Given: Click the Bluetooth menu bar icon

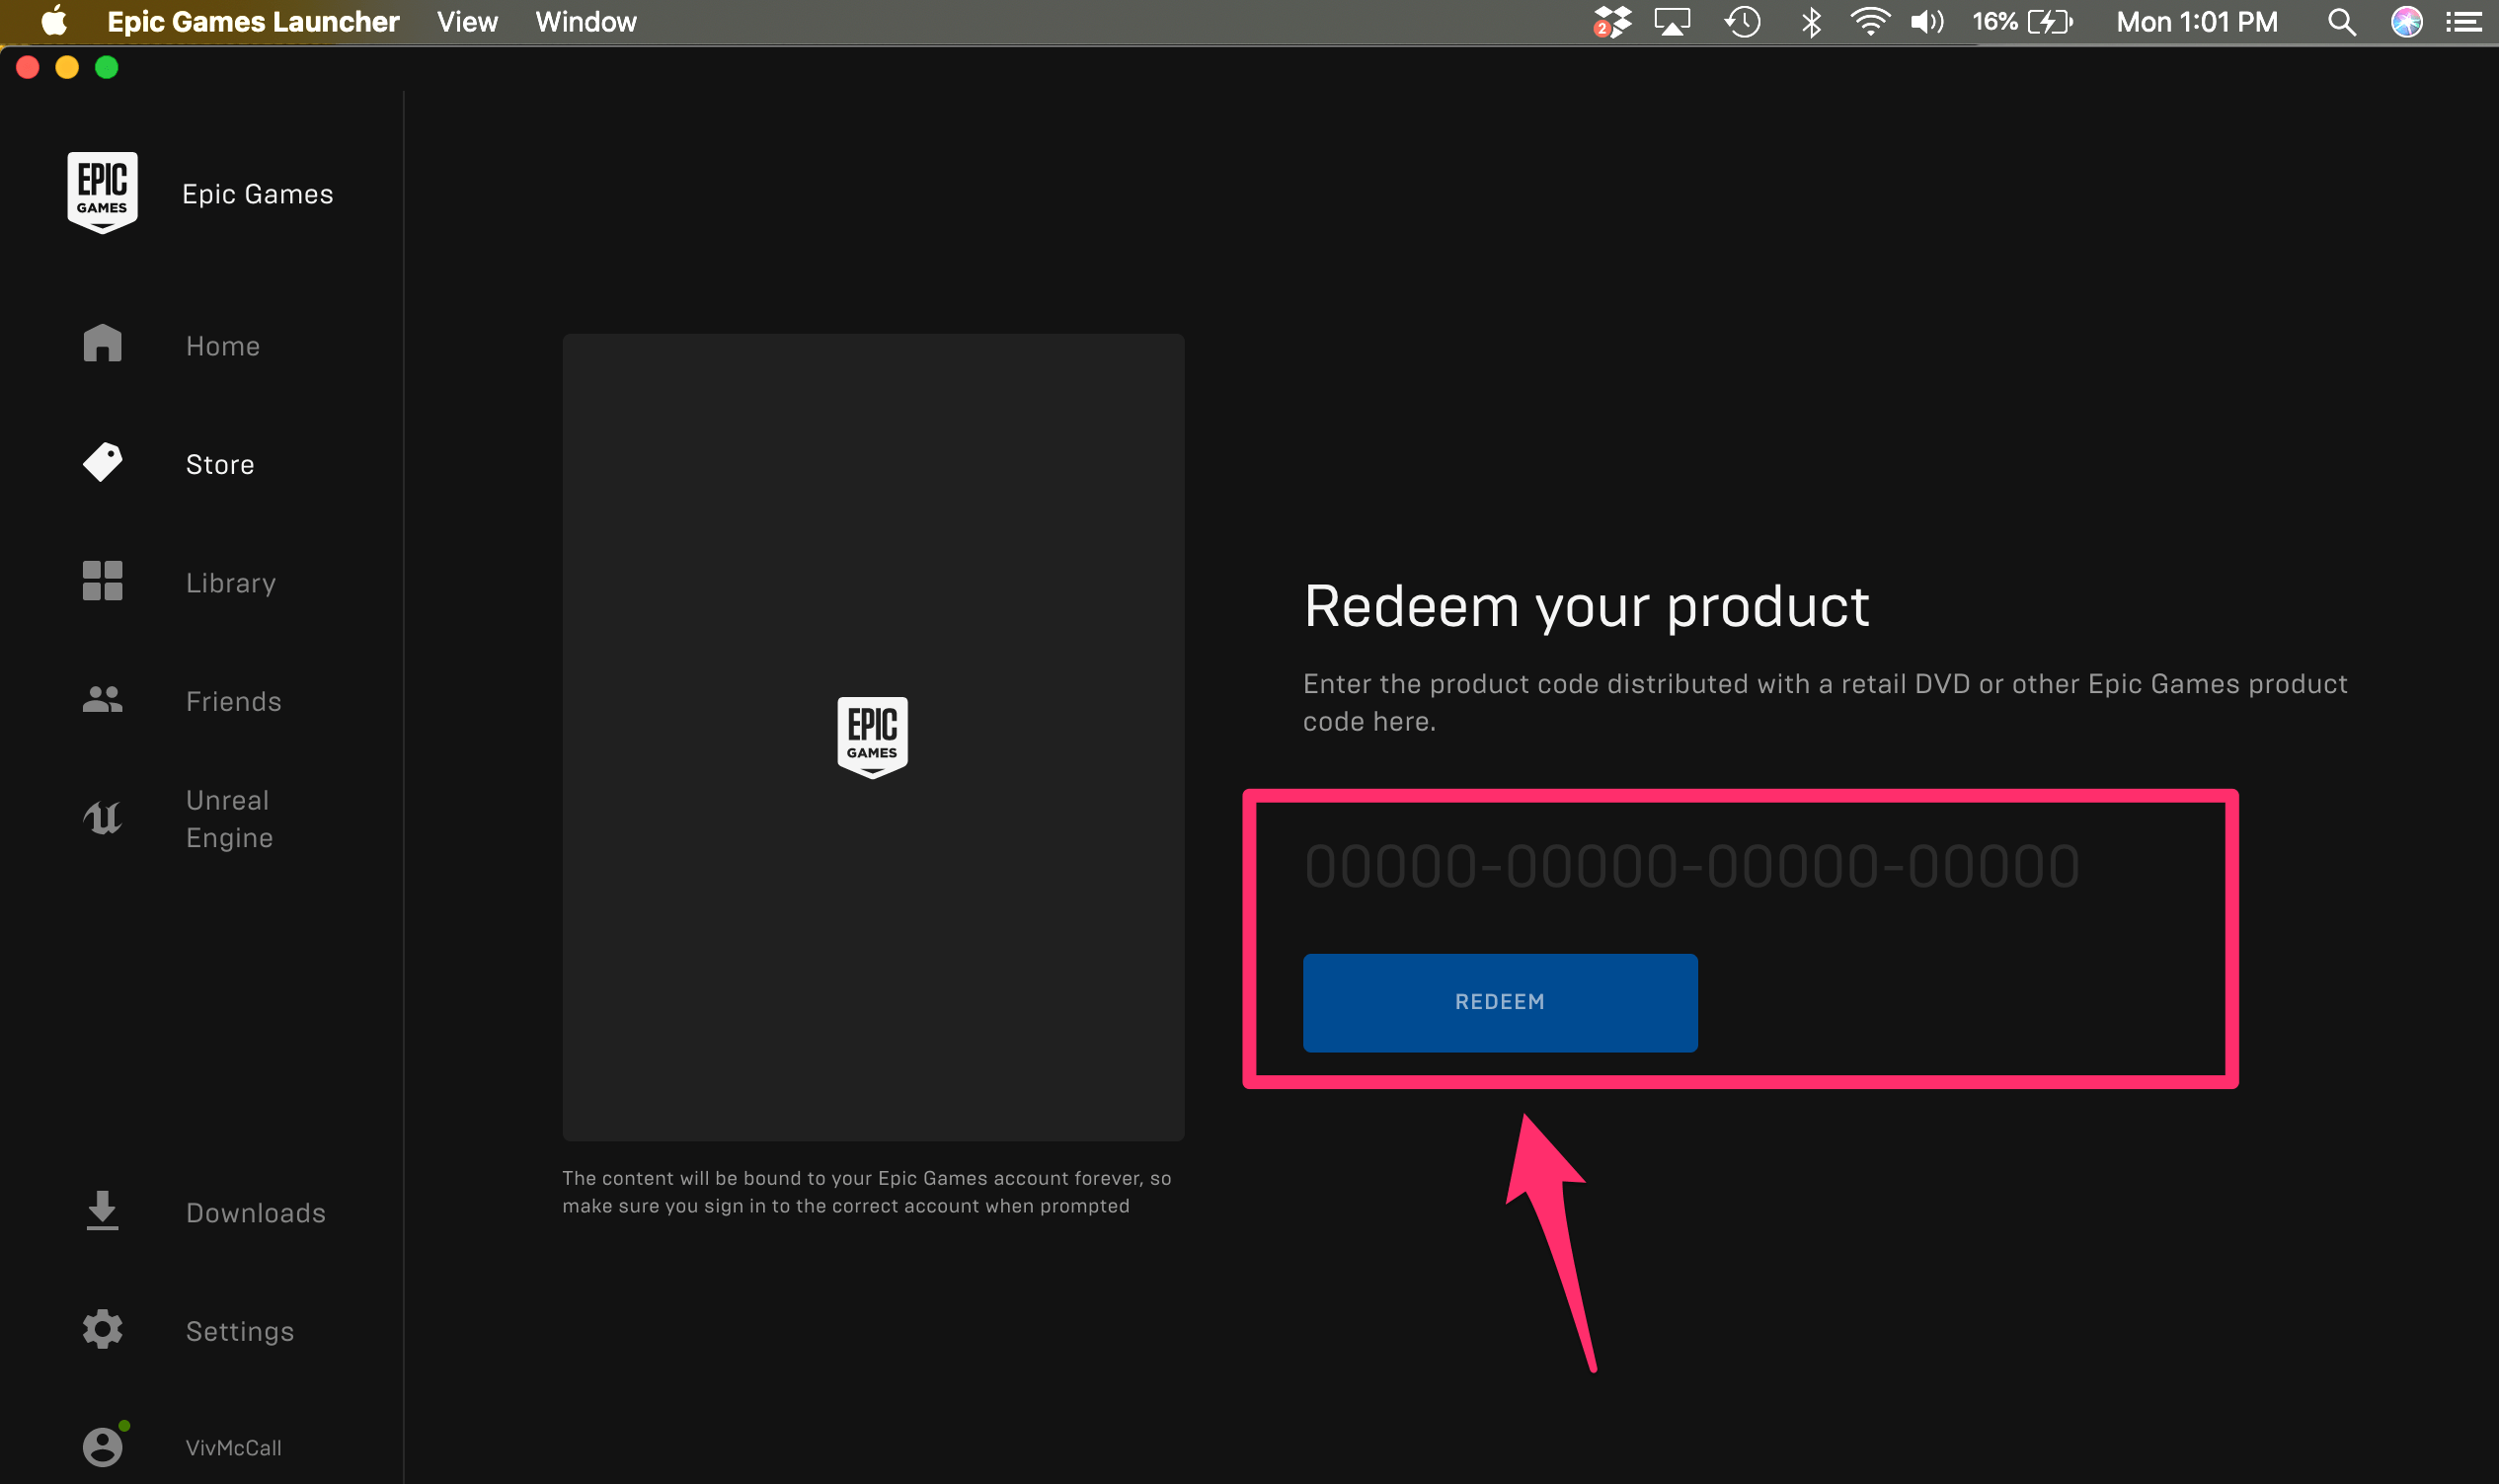Looking at the screenshot, I should (1811, 21).
